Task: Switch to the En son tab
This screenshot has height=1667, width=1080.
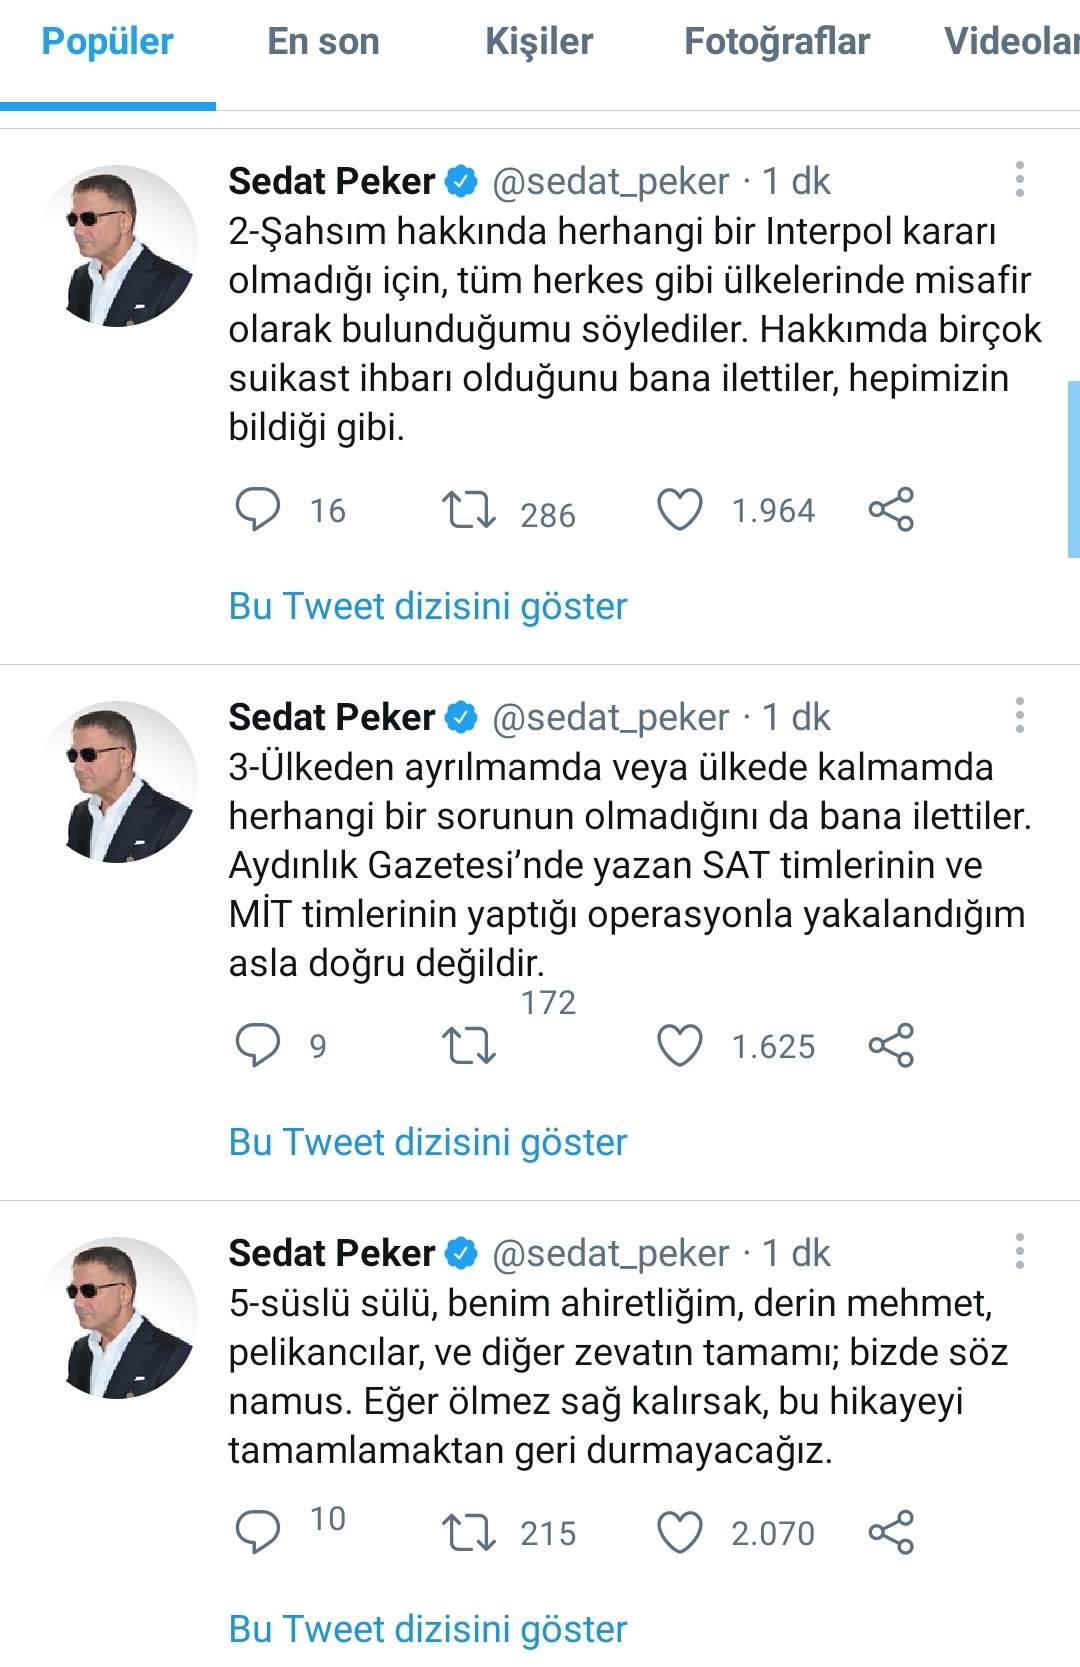Action: (x=323, y=42)
